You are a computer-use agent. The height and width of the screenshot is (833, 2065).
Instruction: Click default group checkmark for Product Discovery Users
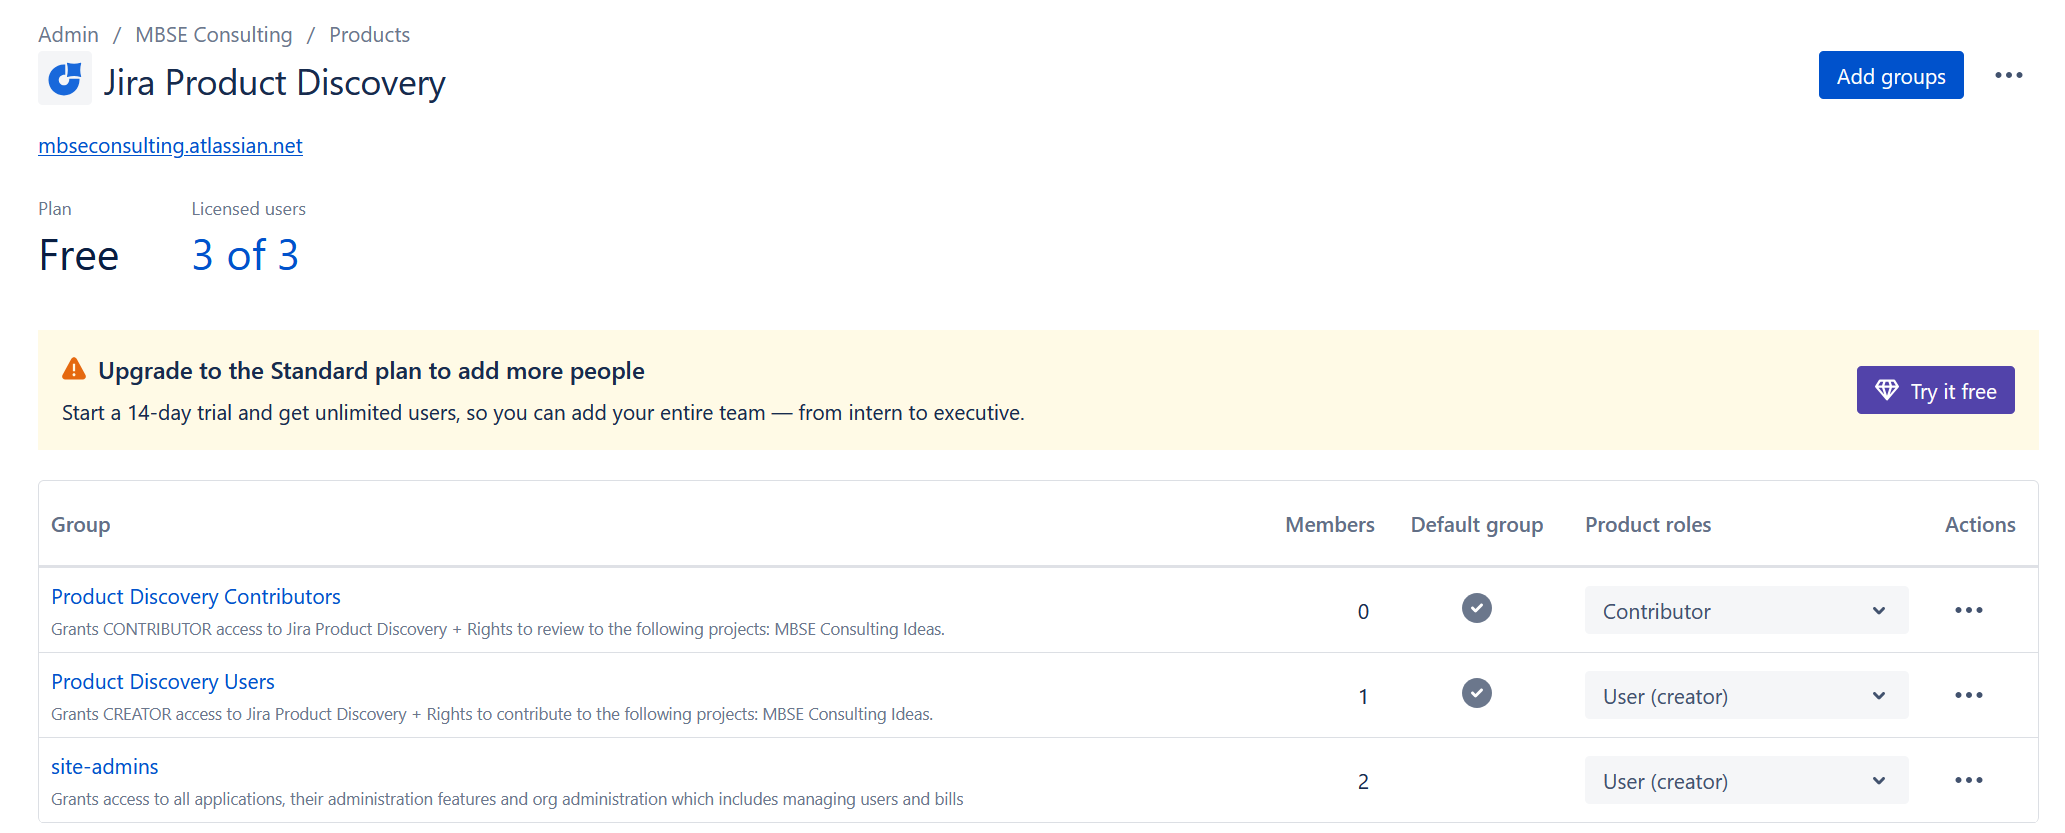1476,693
